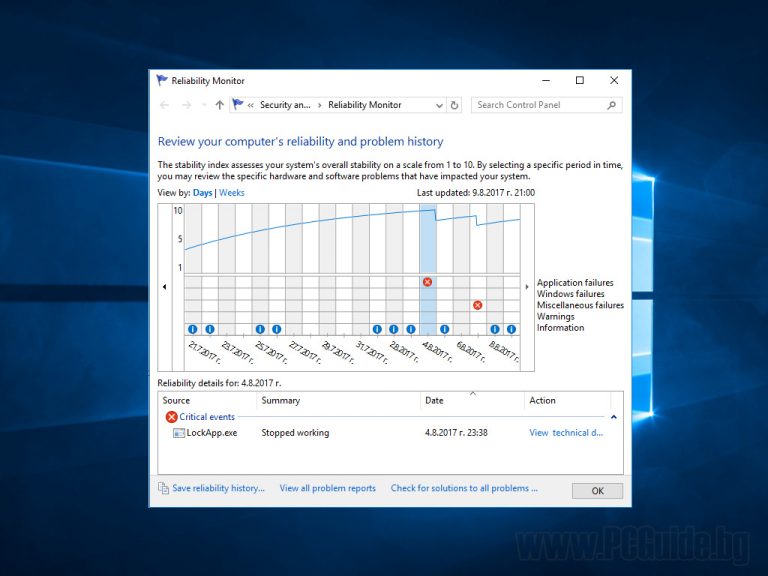Screen dimensions: 768x576
Task: Click the magnifier search icon
Action: (611, 105)
